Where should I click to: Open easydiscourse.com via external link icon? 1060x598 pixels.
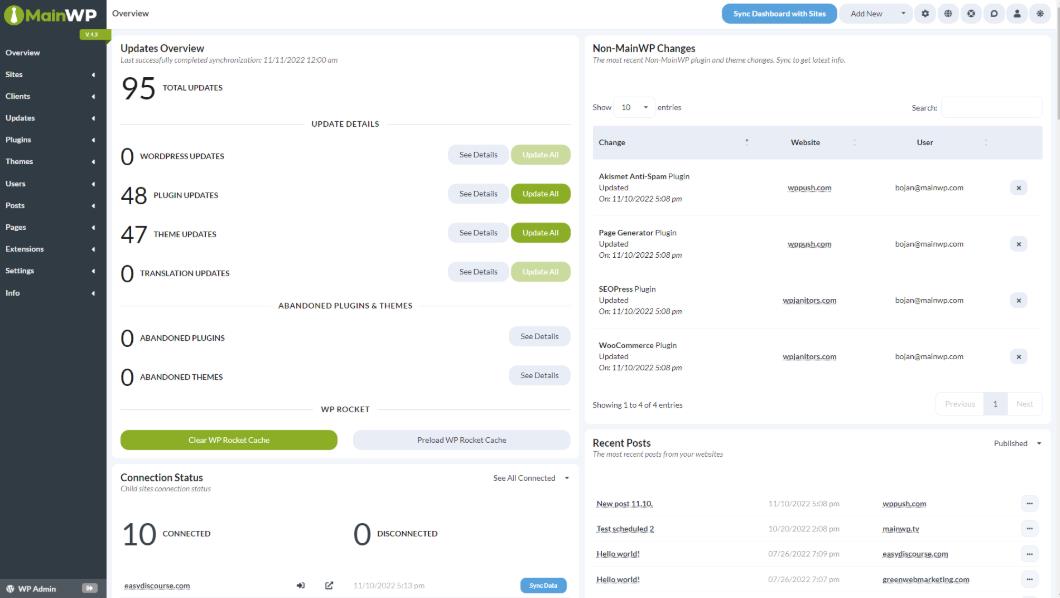coord(329,586)
